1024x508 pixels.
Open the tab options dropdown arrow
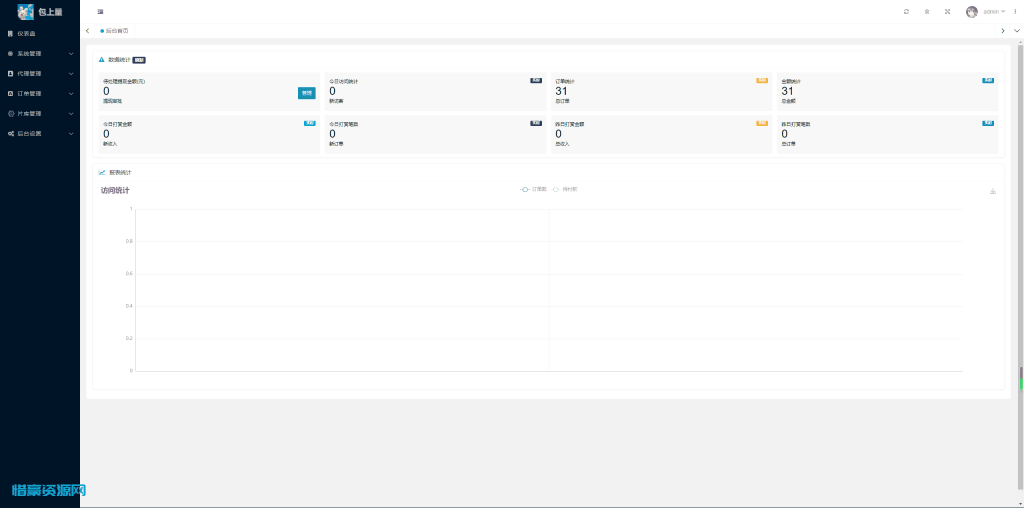(1016, 31)
